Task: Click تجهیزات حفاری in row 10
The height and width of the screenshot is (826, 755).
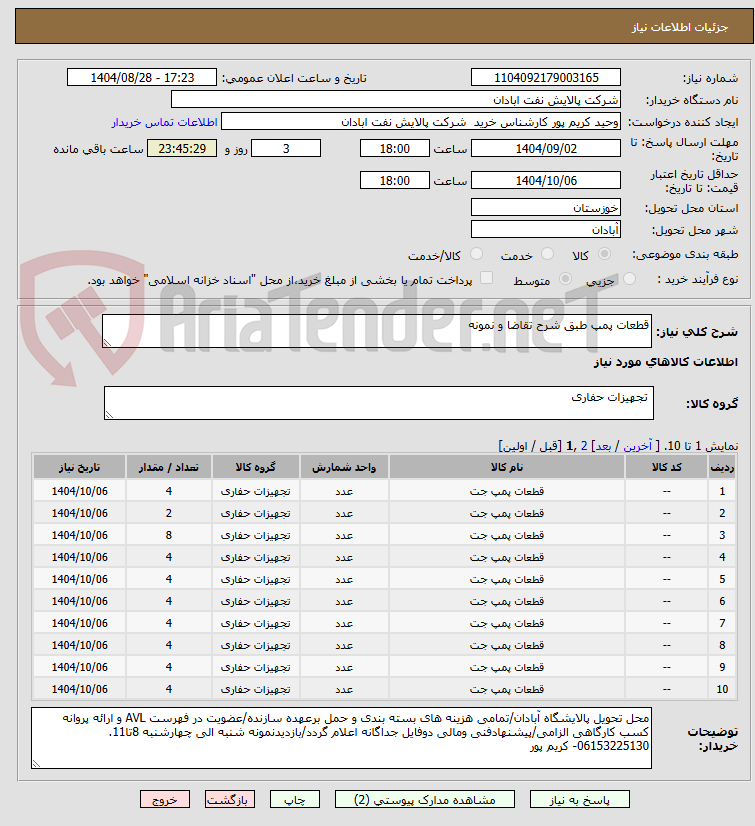Action: (x=256, y=690)
